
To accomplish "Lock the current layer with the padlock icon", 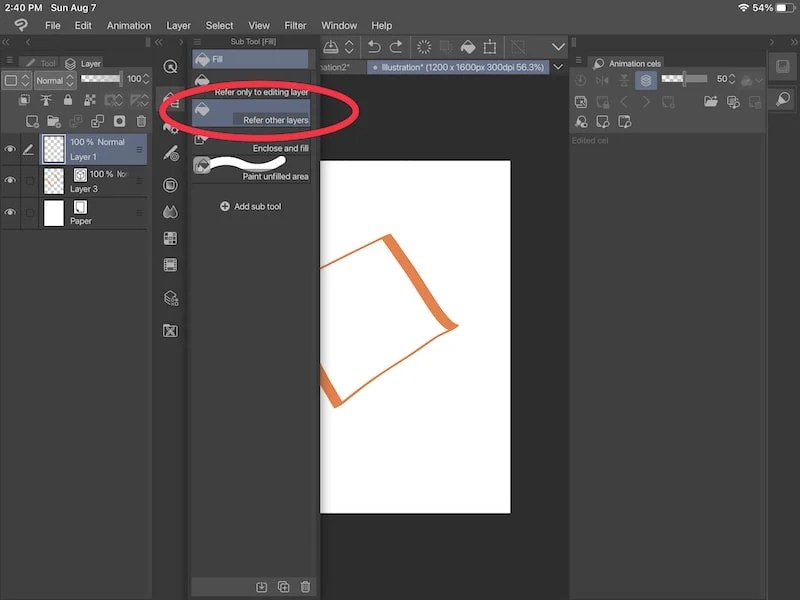I will click(x=68, y=101).
